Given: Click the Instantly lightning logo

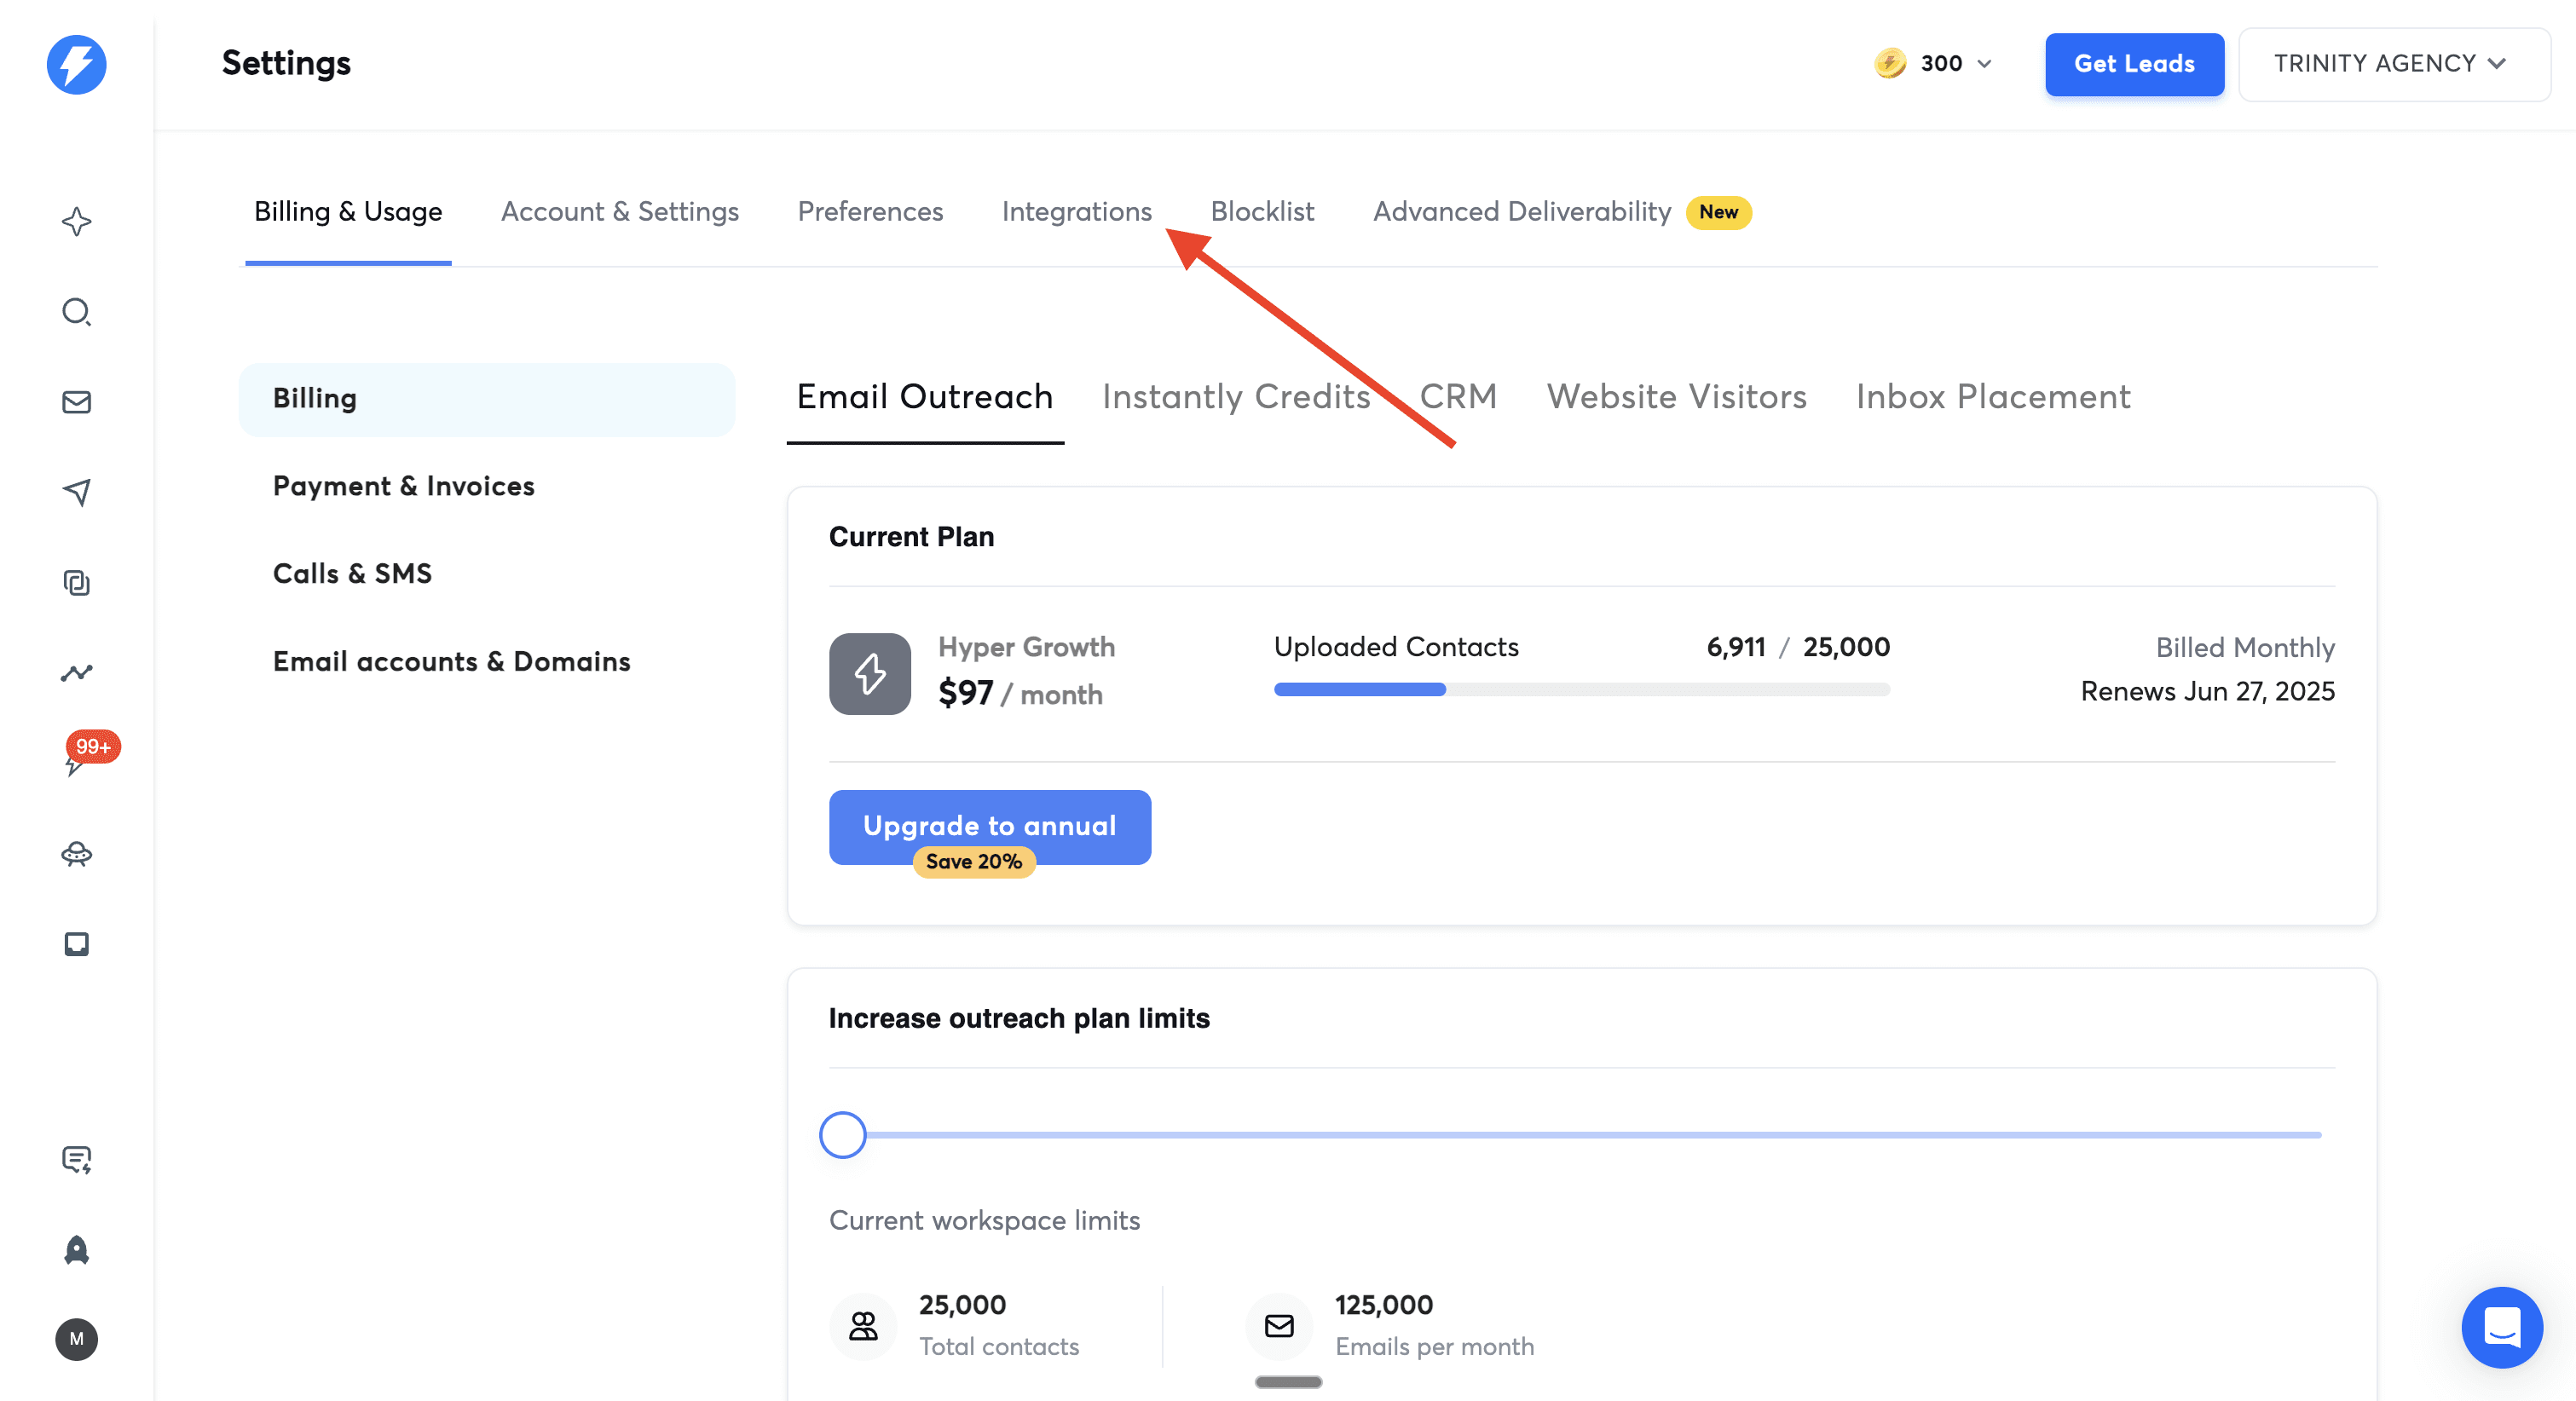Looking at the screenshot, I should pos(76,65).
